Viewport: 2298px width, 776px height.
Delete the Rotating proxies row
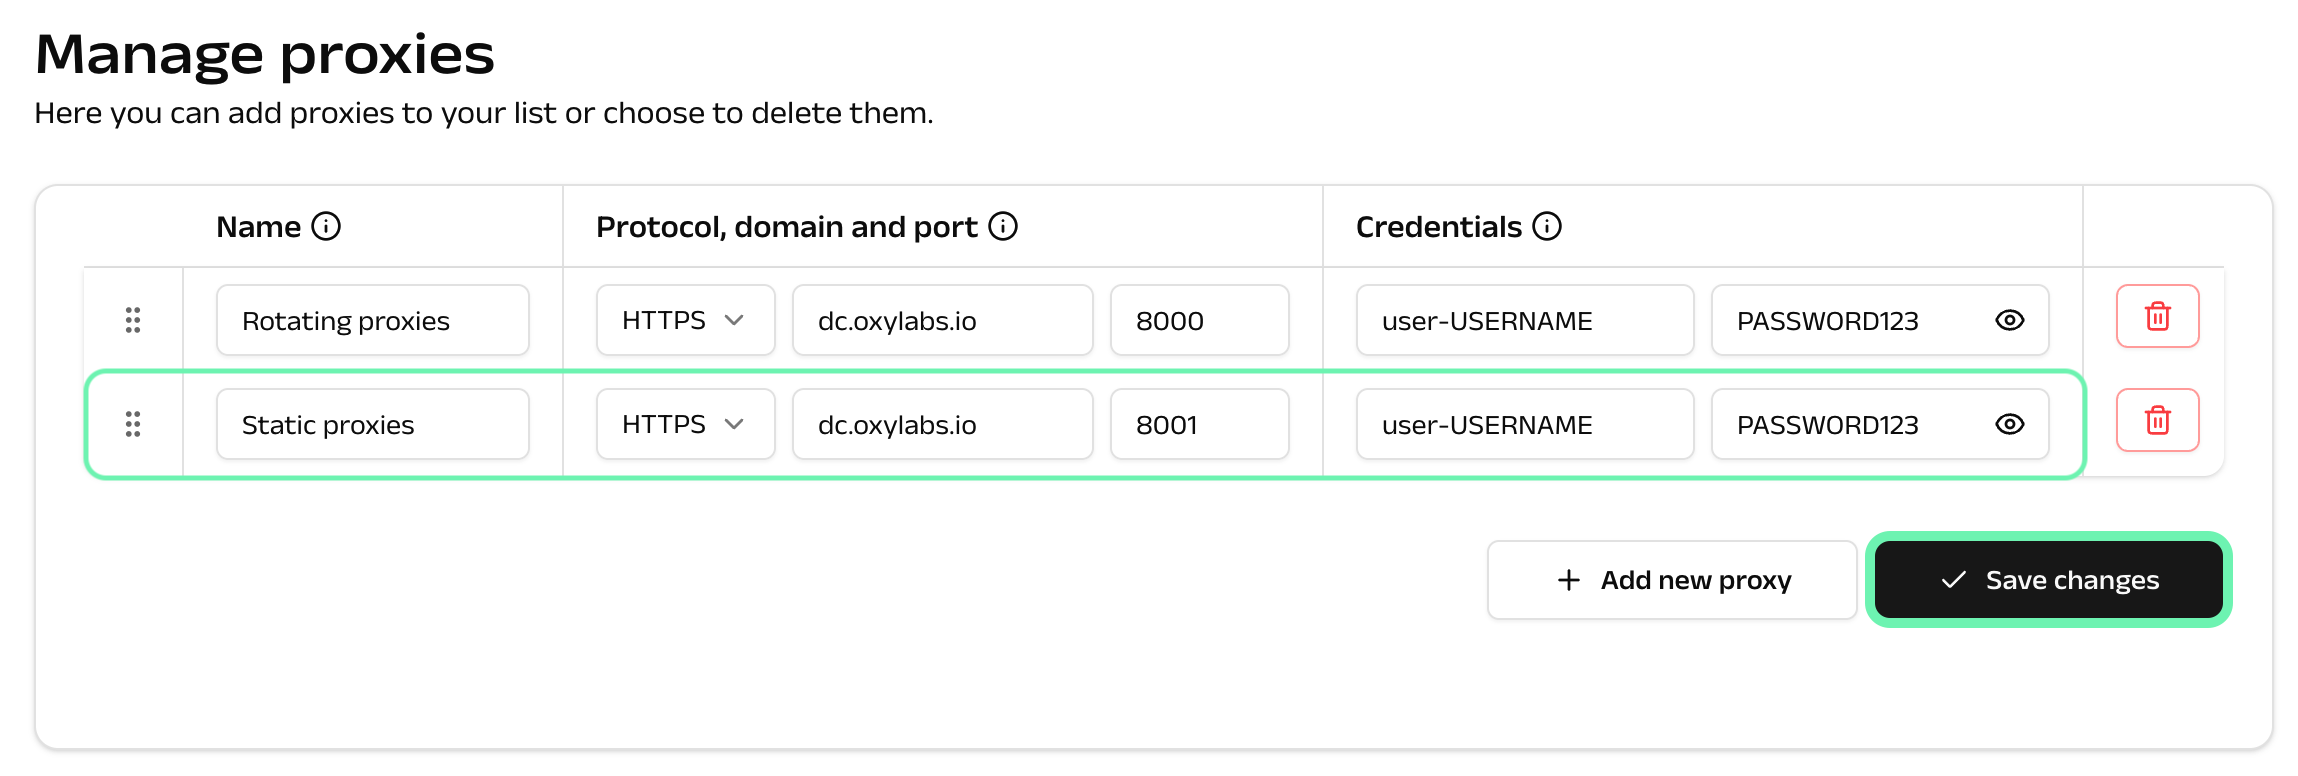point(2157,317)
